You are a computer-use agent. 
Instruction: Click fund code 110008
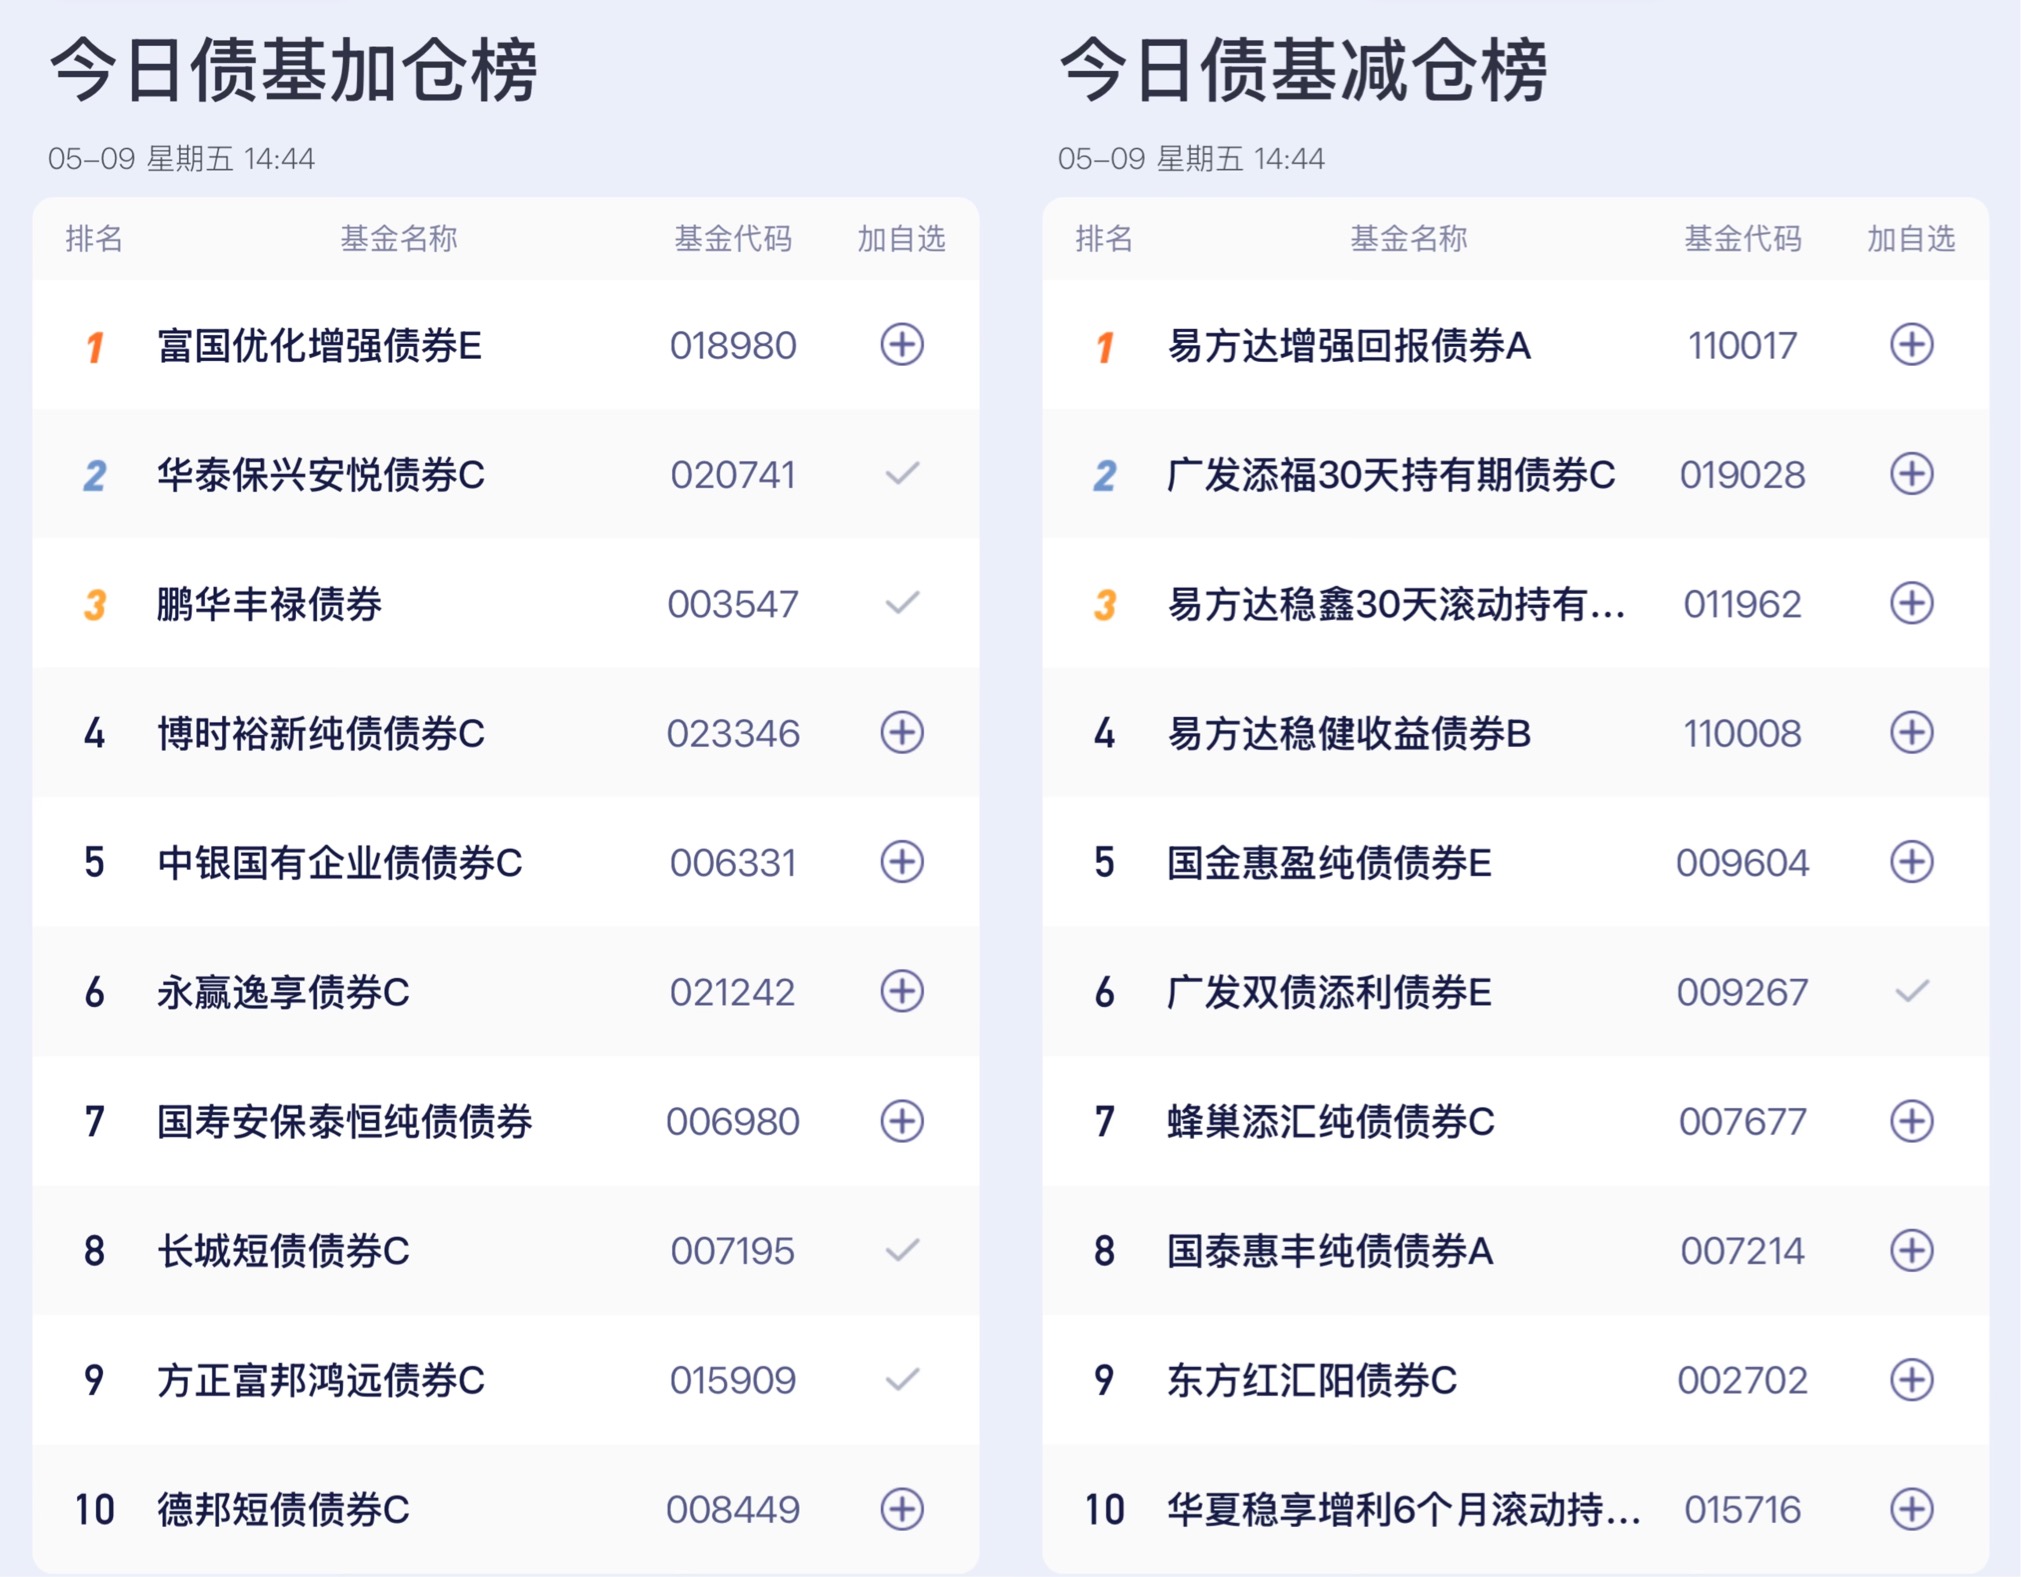point(1743,734)
